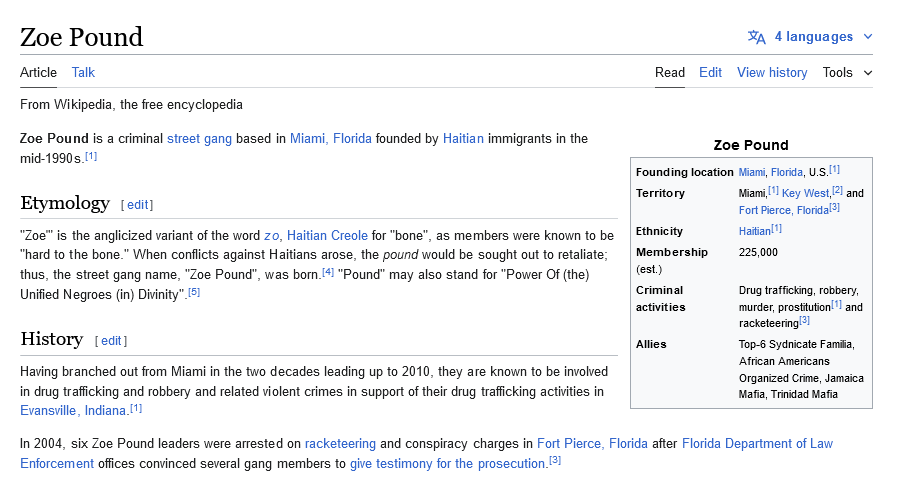The image size is (903, 496).
Task: Click the infobox title Zoe Pound
Action: pos(751,145)
